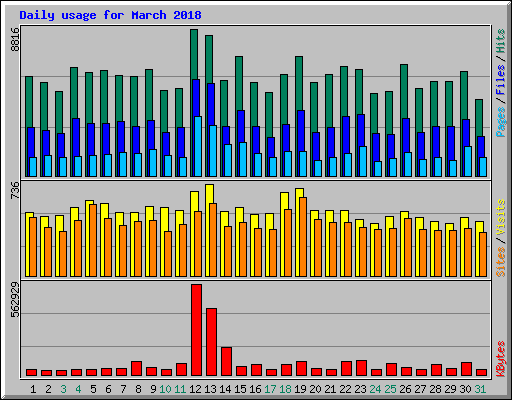Click the green day 3 axis label
The image size is (512, 400).
[x=63, y=389]
